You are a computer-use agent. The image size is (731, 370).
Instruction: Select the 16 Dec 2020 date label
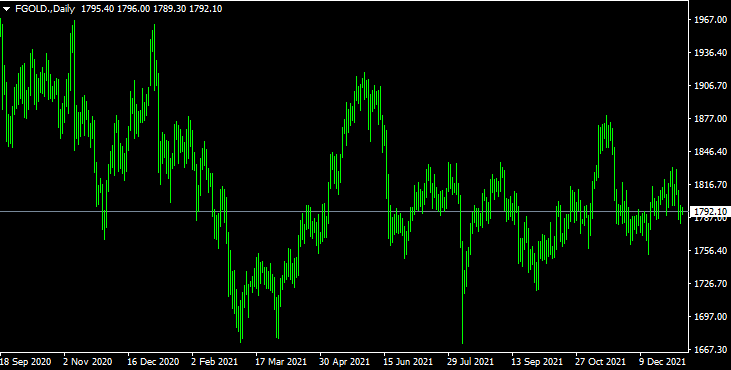[x=153, y=361]
